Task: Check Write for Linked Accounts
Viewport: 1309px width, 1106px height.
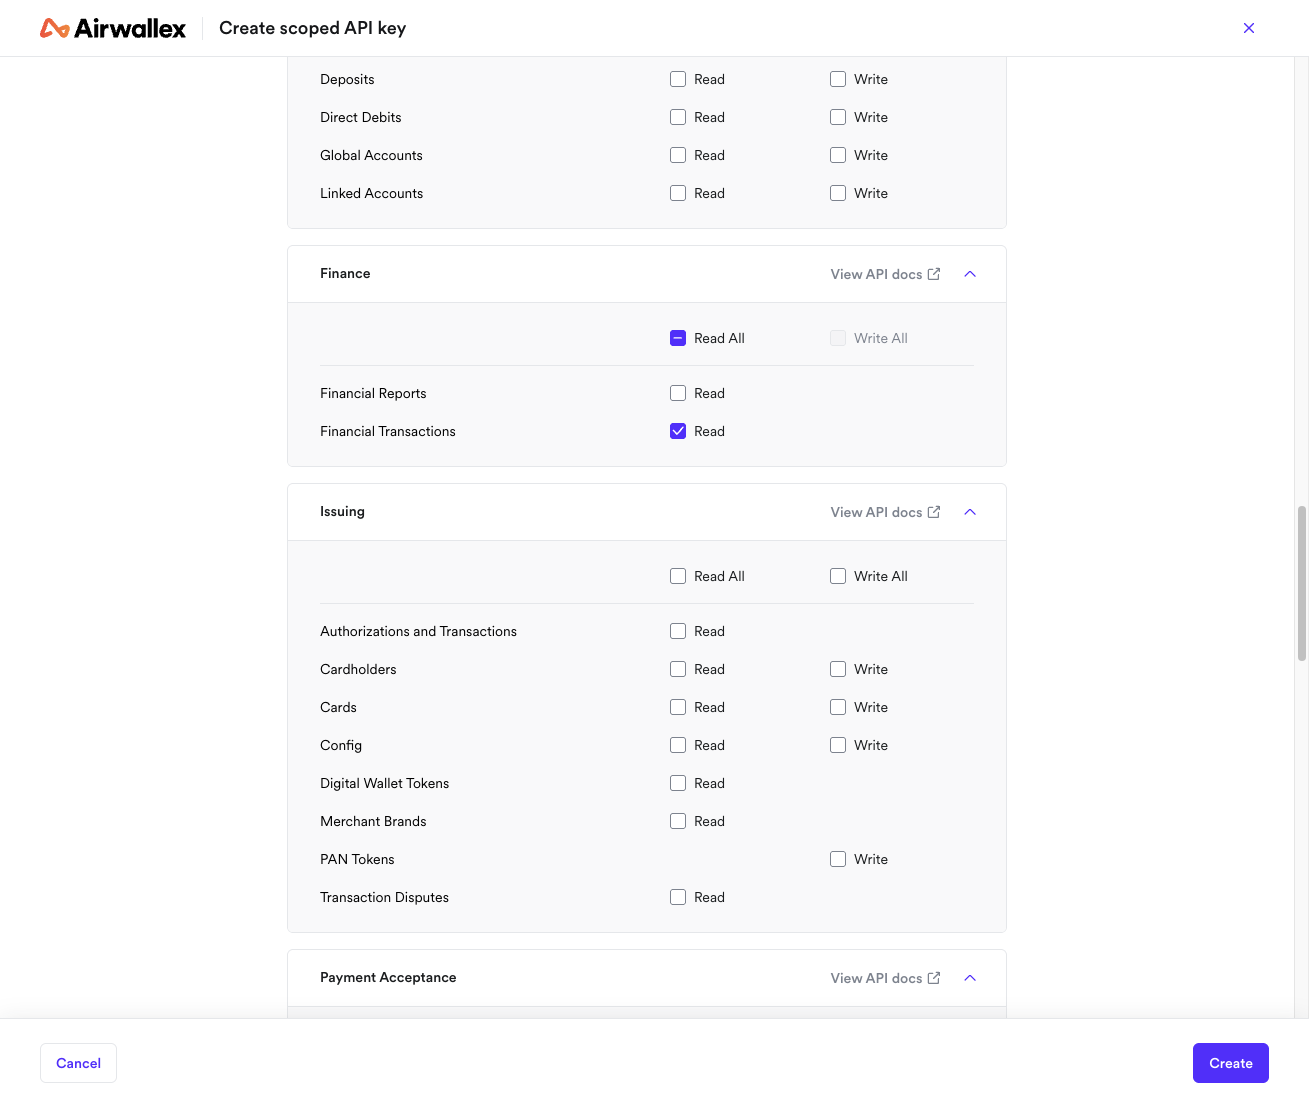Action: (x=838, y=193)
